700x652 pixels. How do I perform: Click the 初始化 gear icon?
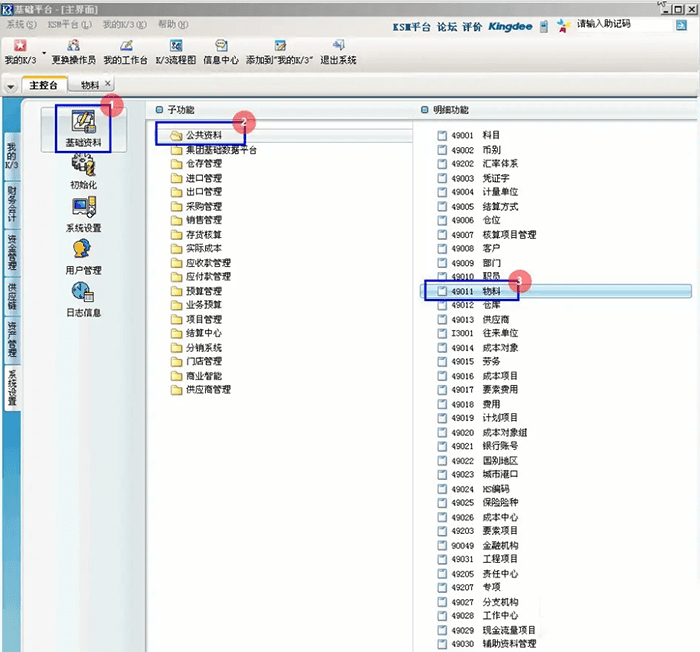(x=83, y=169)
